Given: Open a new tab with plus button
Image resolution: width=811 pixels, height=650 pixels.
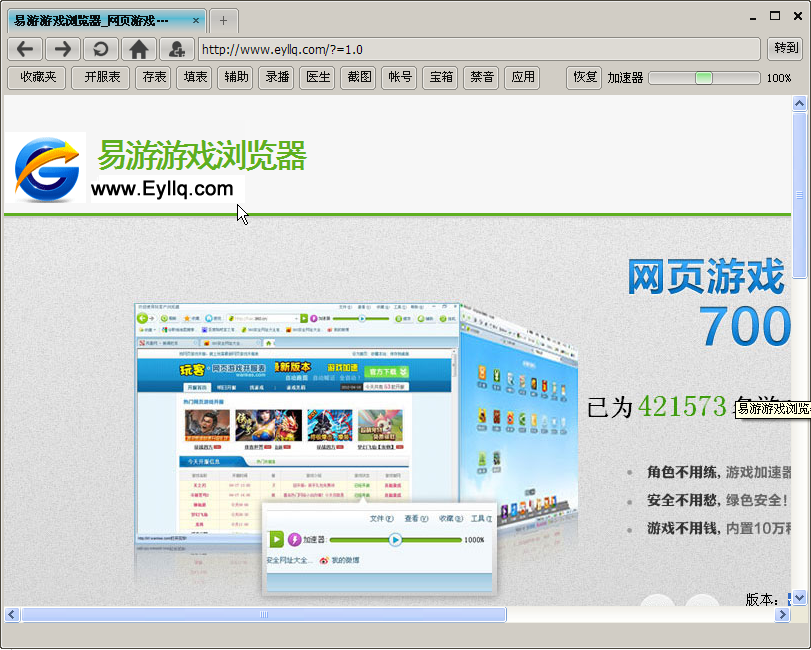Looking at the screenshot, I should tap(223, 21).
